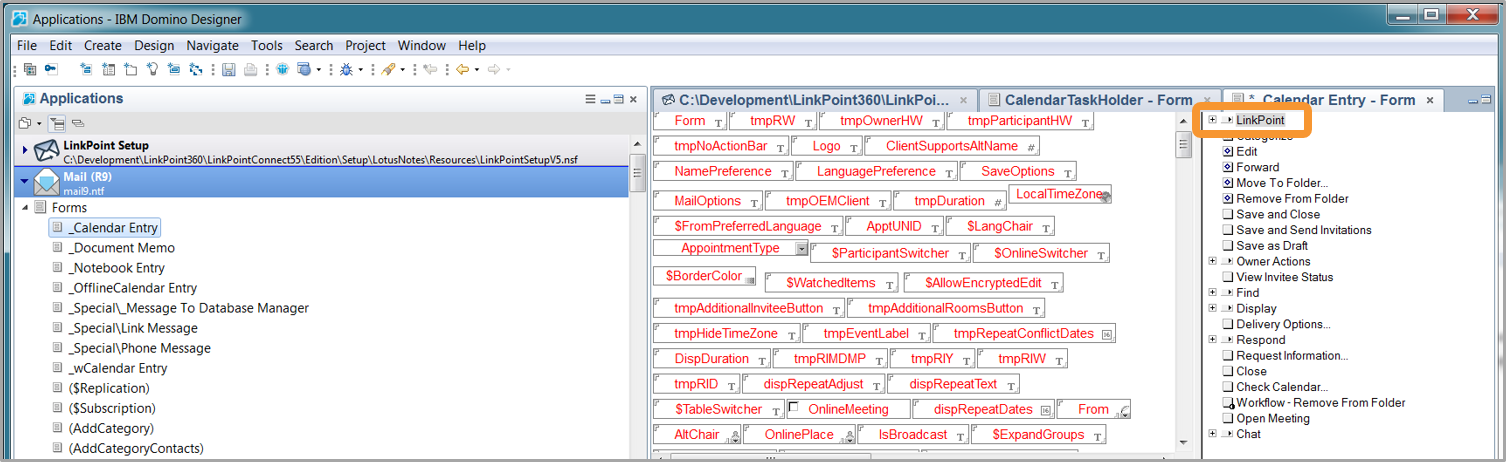
Task: Click the Save icon in the toolbar
Action: point(228,69)
